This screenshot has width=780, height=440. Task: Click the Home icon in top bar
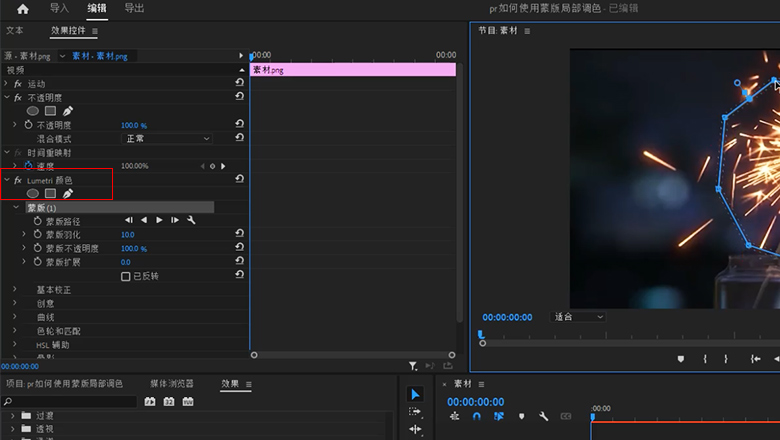point(22,9)
